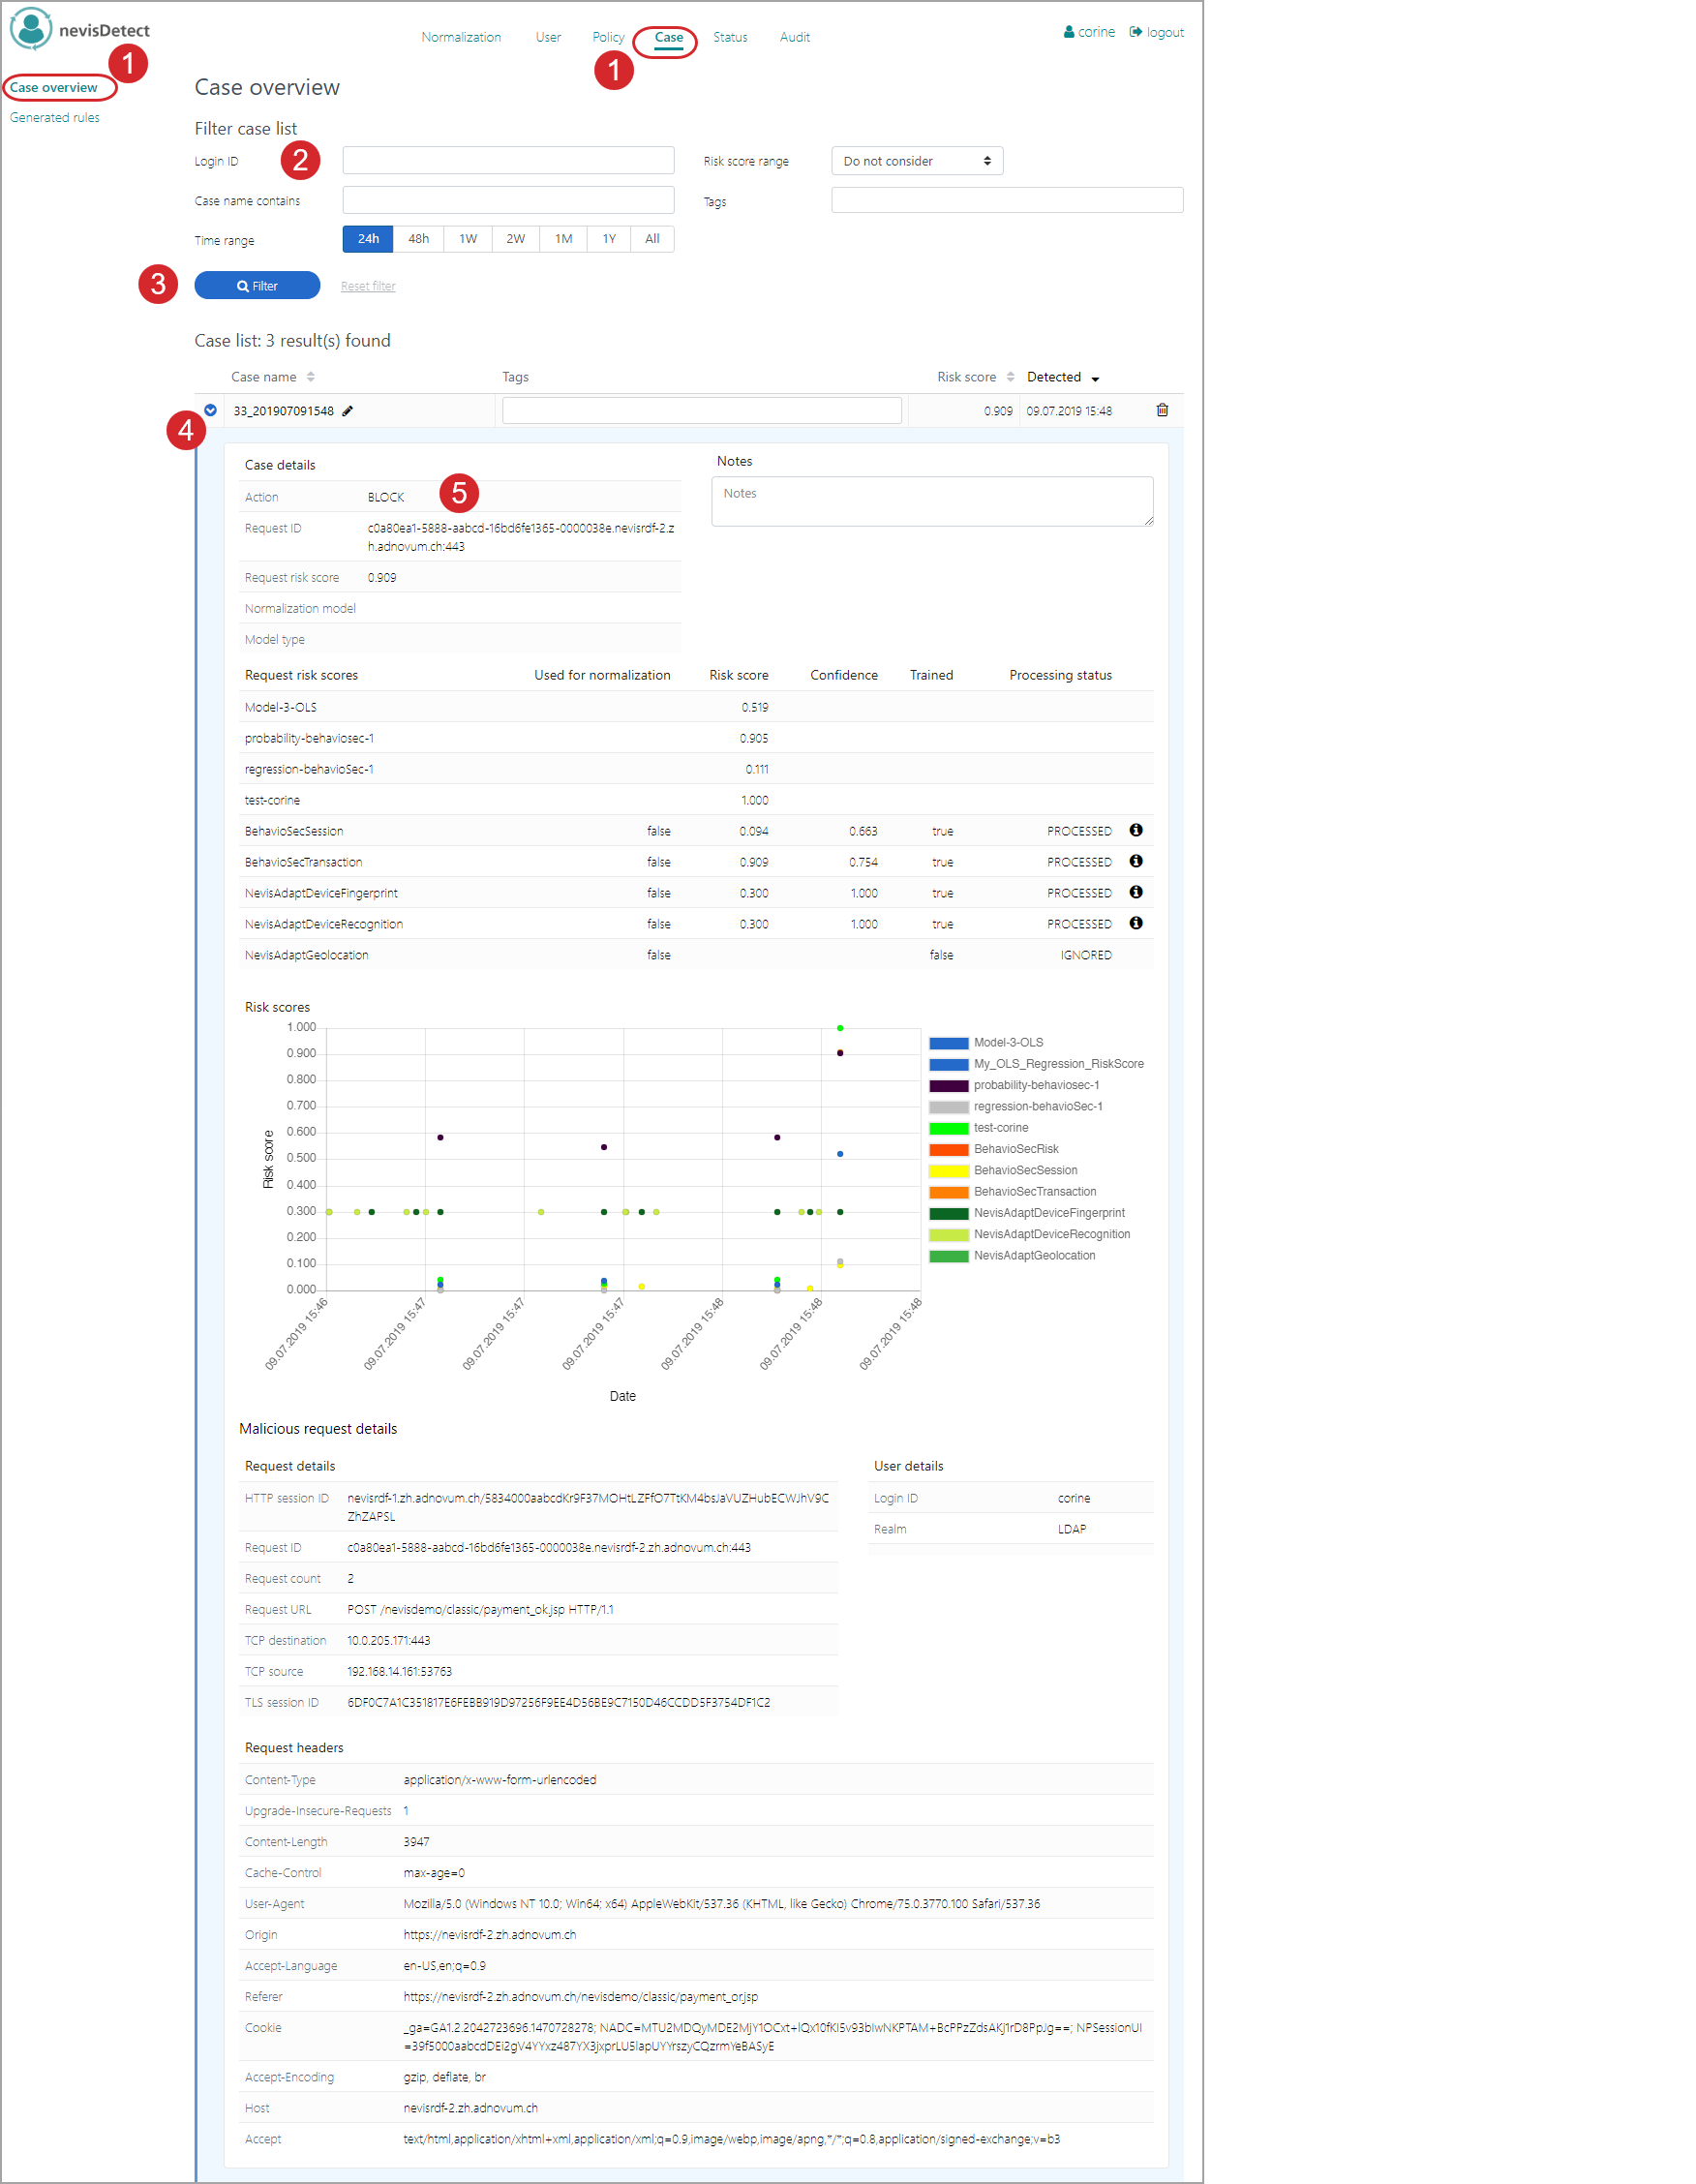Click the Reset filter link
Screen dimensions: 1696x2184
coord(368,286)
